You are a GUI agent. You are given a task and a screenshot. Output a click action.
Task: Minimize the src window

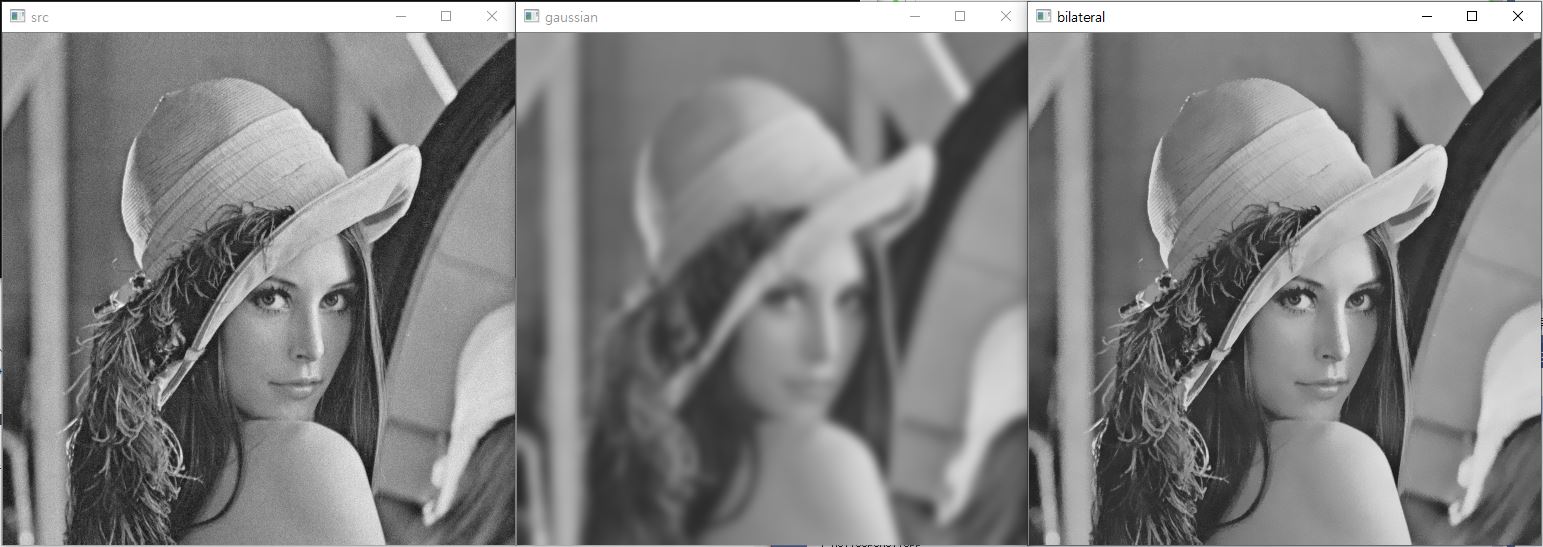pos(401,17)
